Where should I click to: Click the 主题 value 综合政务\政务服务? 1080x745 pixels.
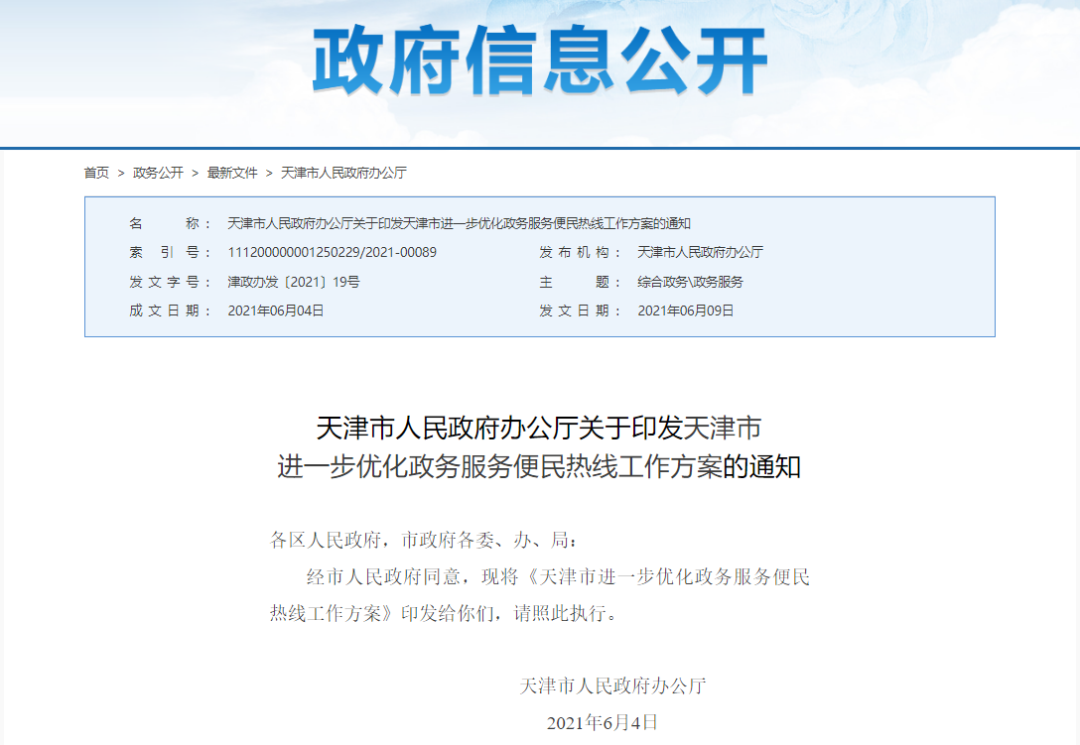click(x=690, y=282)
